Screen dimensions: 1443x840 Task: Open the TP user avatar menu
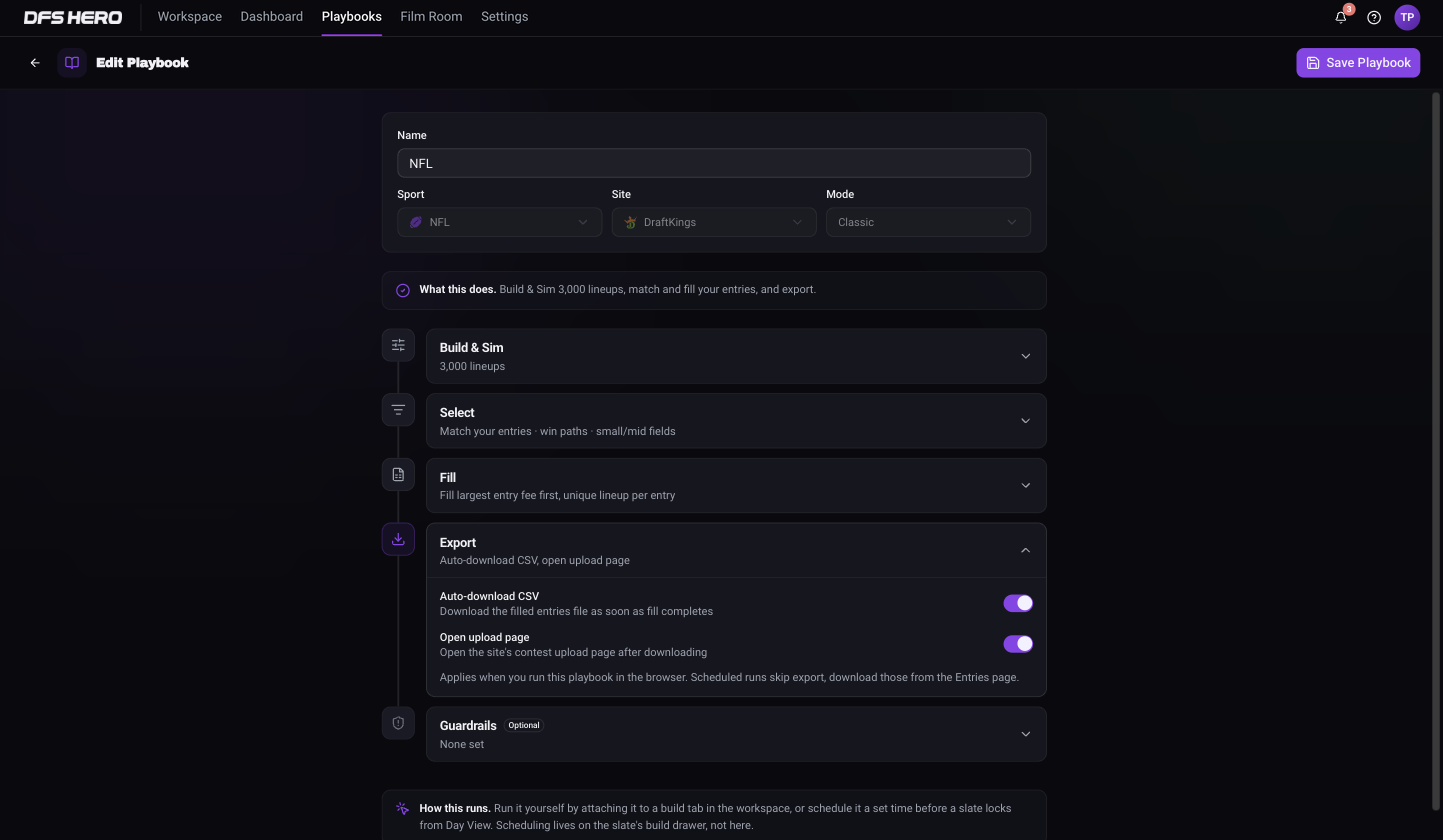point(1407,17)
